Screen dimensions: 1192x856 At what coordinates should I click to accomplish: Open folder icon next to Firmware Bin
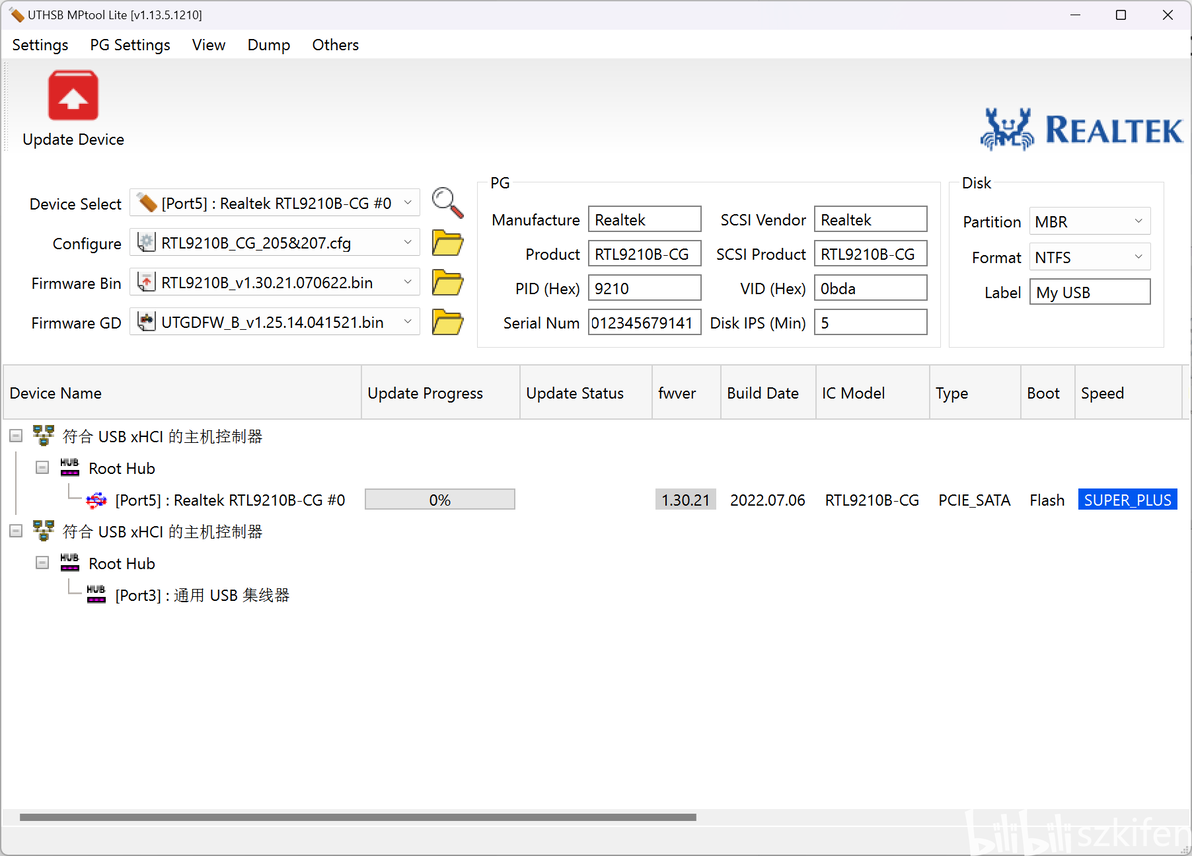(x=448, y=283)
